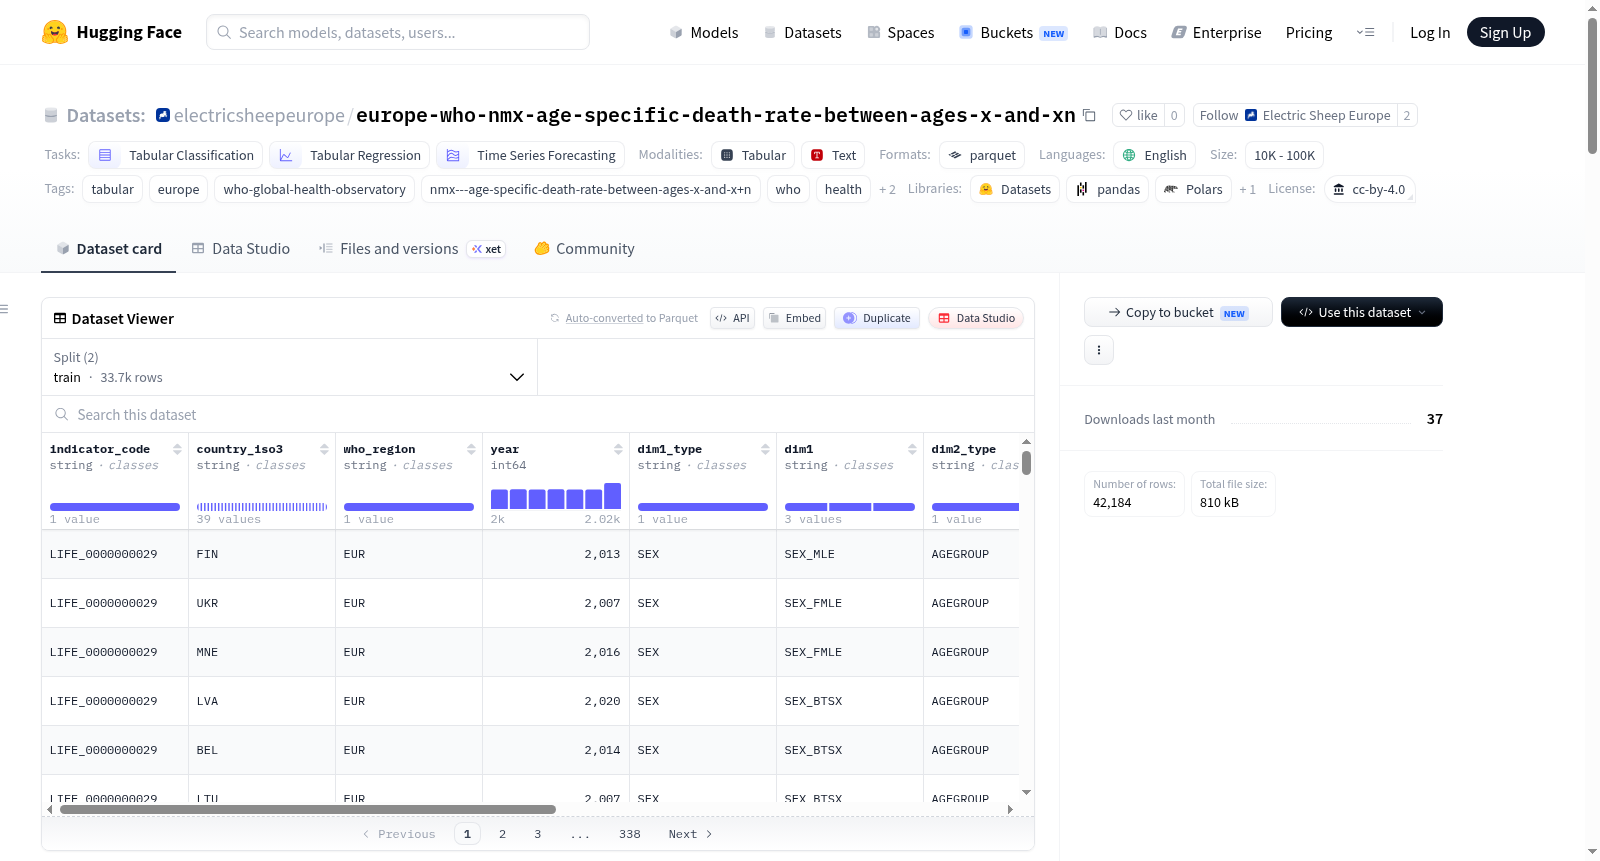Sort the country_iso3 column

pyautogui.click(x=324, y=449)
